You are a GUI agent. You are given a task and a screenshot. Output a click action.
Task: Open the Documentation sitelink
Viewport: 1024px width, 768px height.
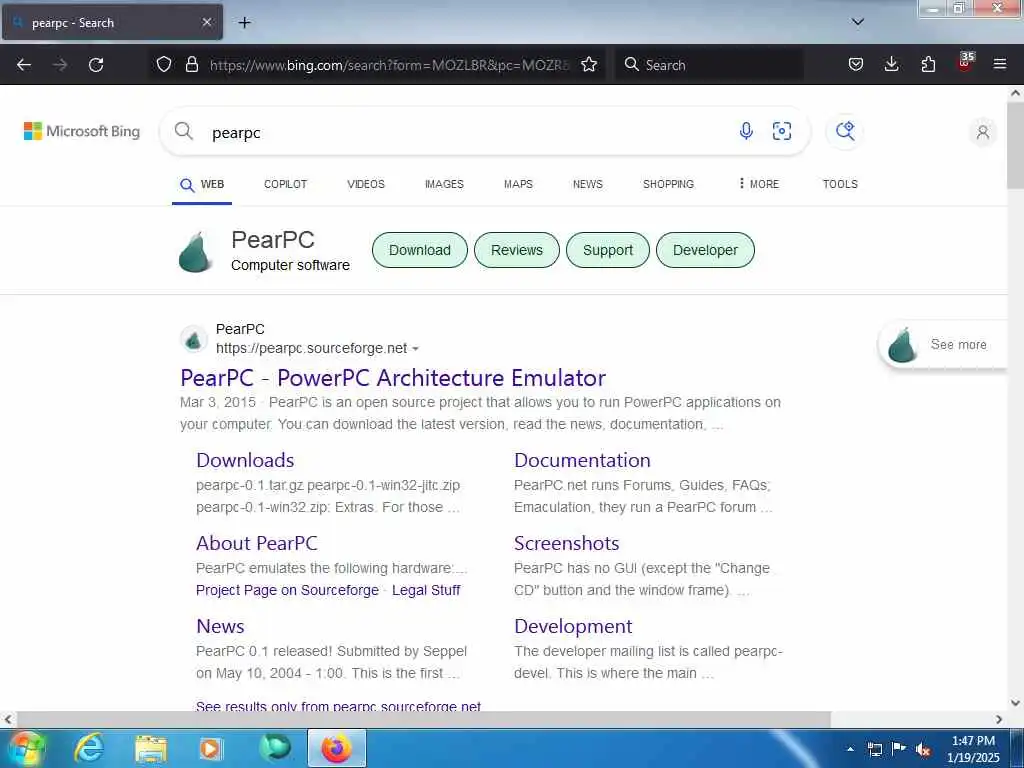point(582,460)
